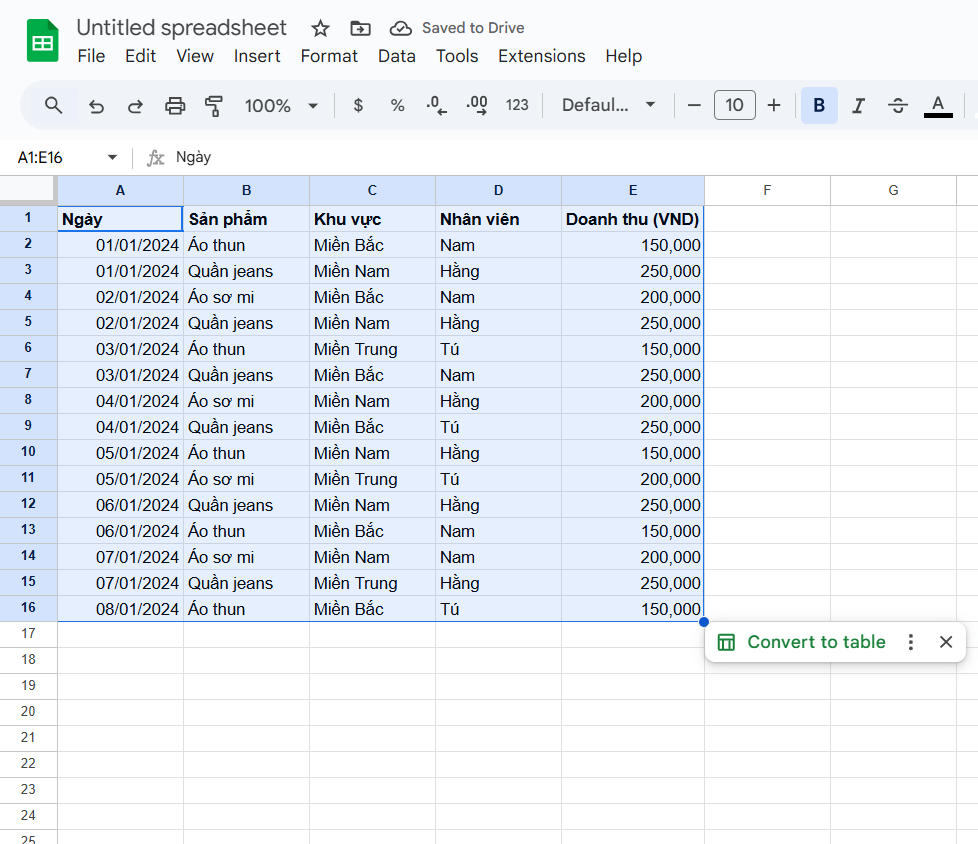This screenshot has width=978, height=844.
Task: Select the select-all corner box
Action: click(x=28, y=190)
